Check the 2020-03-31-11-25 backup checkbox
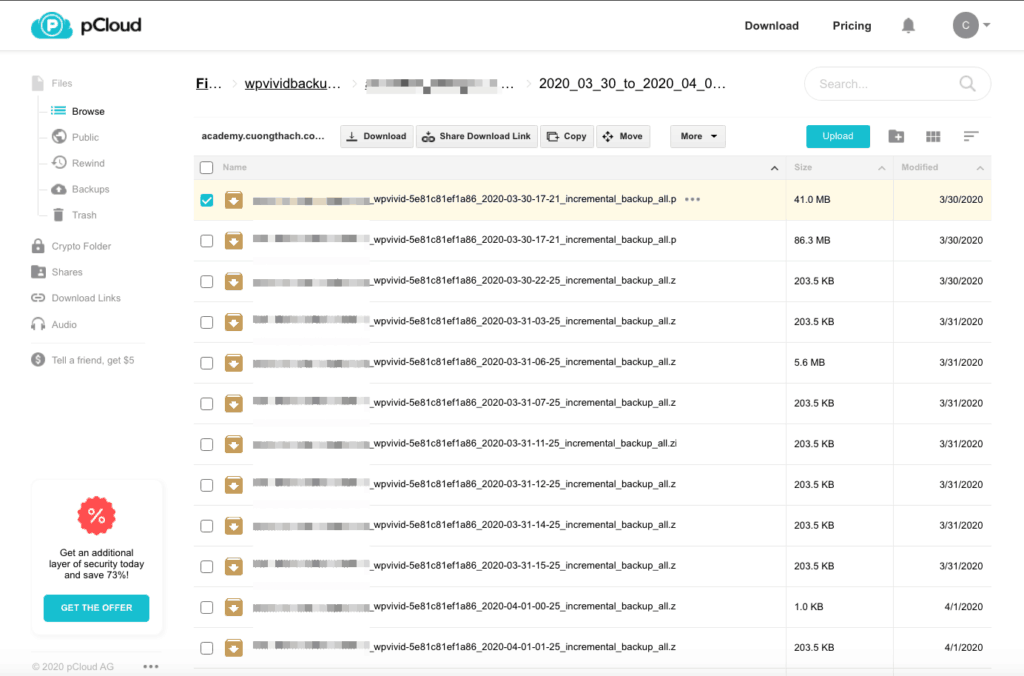The image size is (1024, 676). (x=206, y=444)
